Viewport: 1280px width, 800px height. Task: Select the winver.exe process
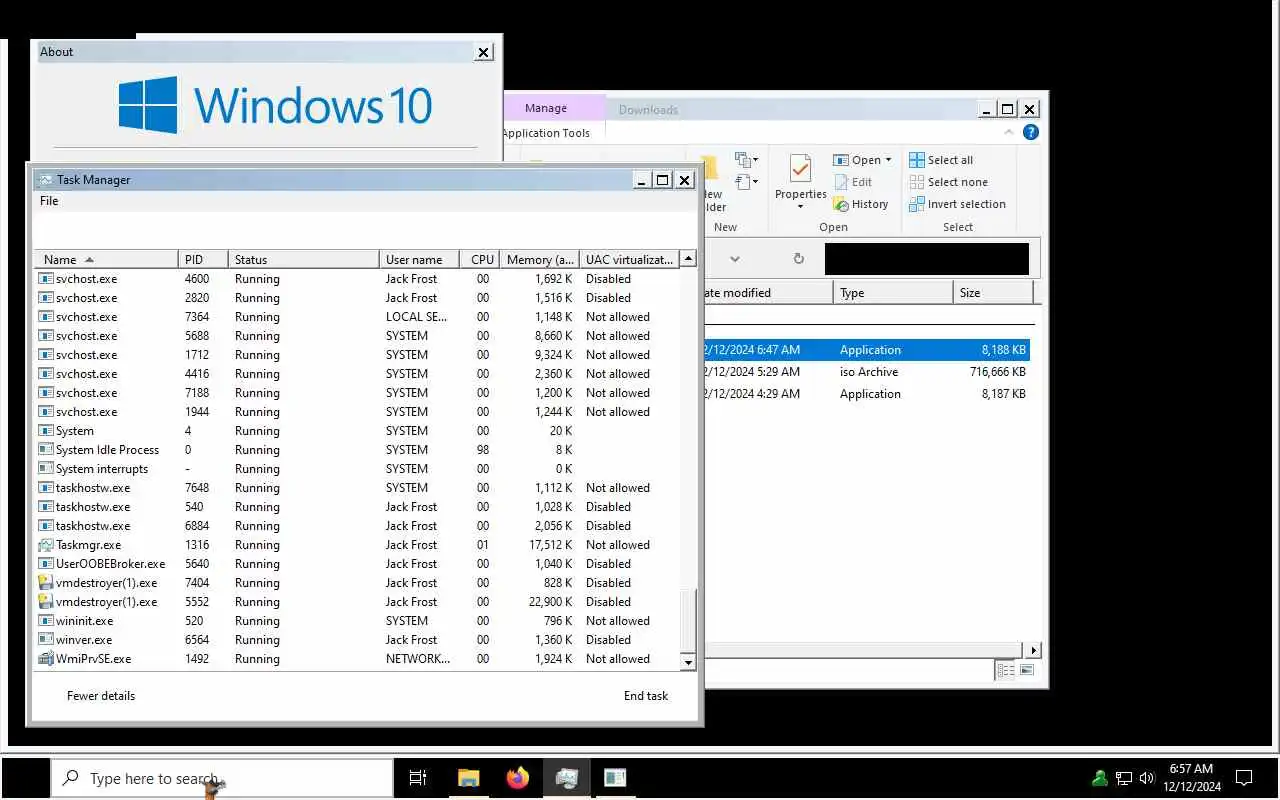(358, 640)
